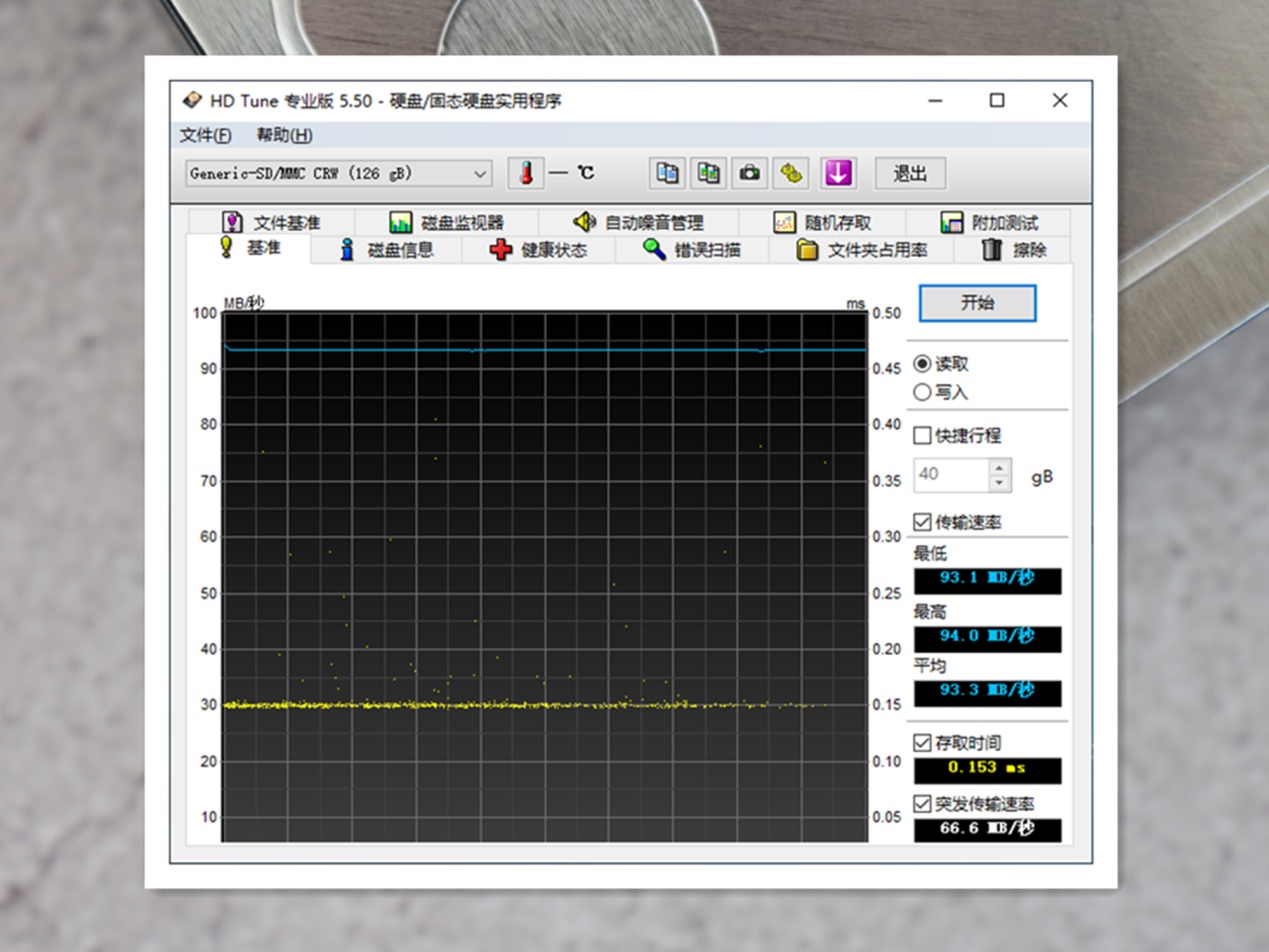Enable the 快捷行程 checkbox
The height and width of the screenshot is (952, 1269).
(922, 435)
